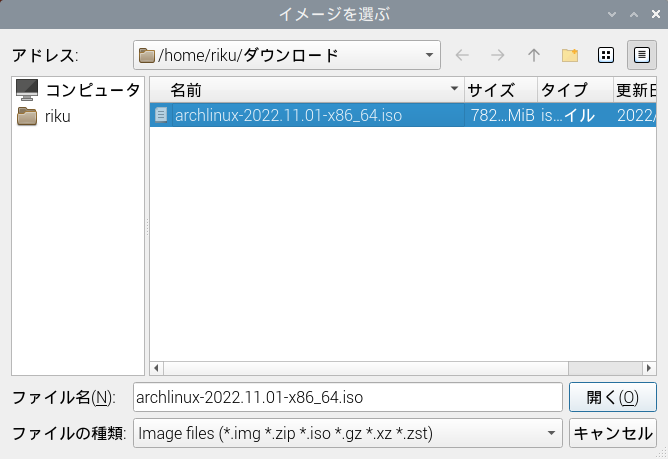Click the file icon next to archlinux iso
Image resolution: width=668 pixels, height=459 pixels.
pos(161,115)
